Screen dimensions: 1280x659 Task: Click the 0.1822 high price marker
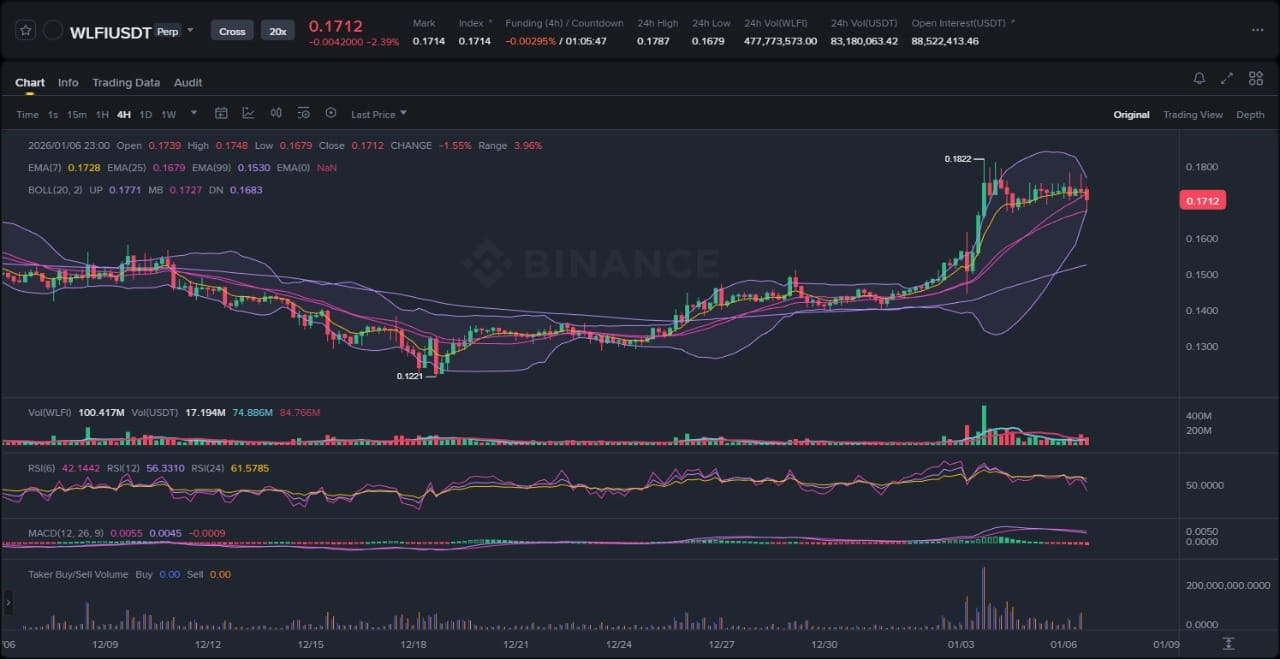(x=958, y=159)
